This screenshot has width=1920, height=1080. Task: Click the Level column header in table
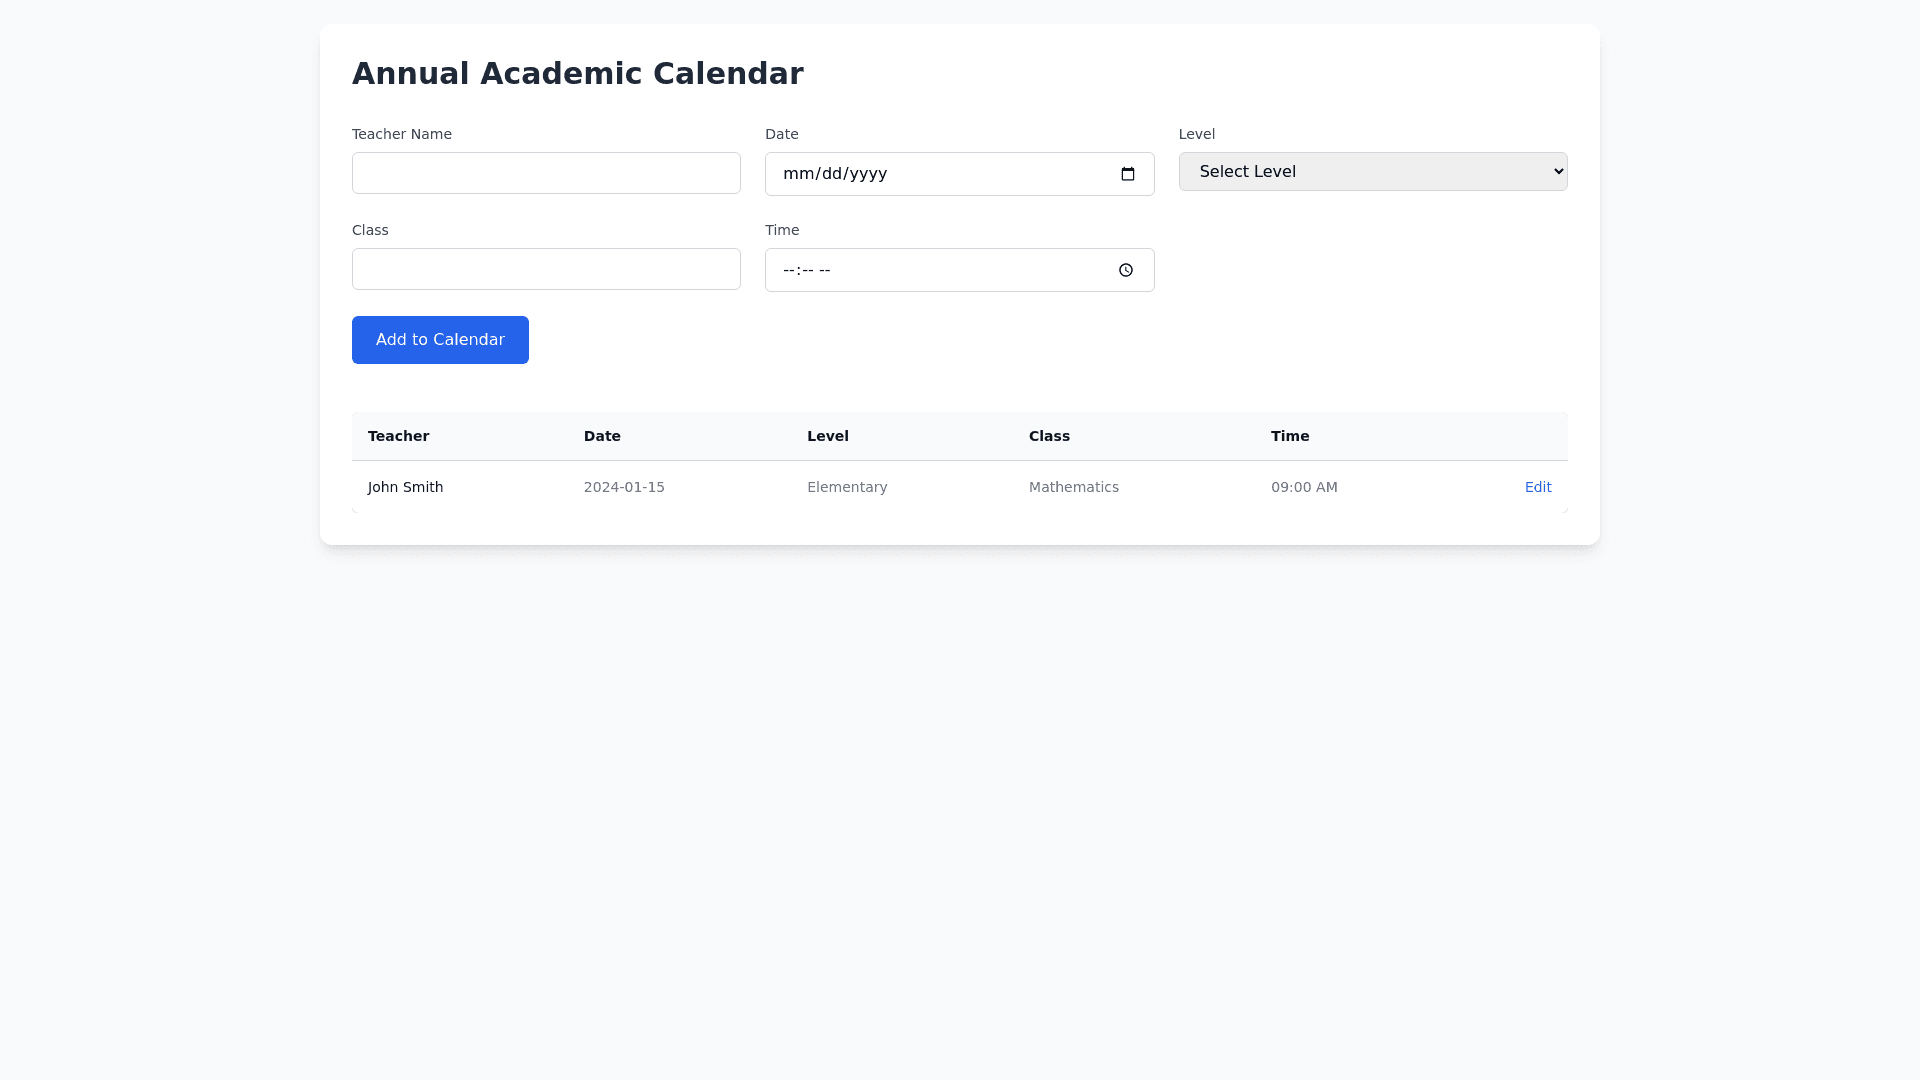[827, 436]
